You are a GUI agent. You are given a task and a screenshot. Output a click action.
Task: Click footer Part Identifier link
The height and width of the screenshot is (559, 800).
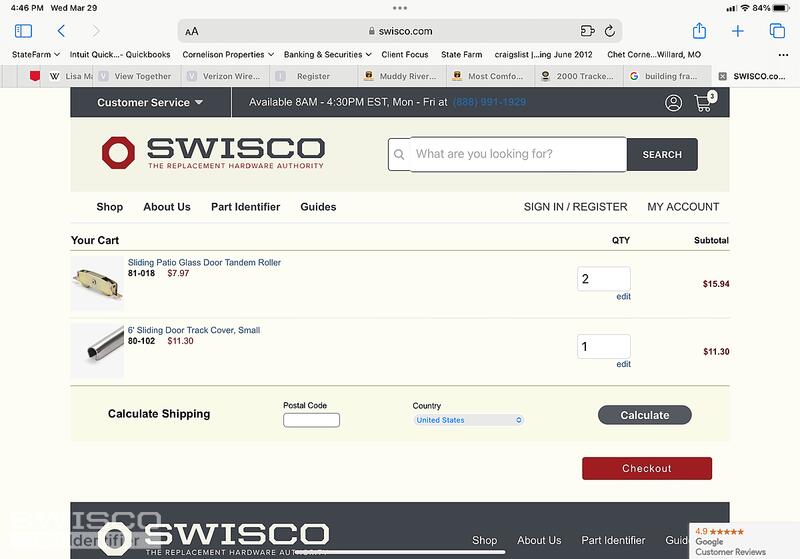pyautogui.click(x=613, y=540)
